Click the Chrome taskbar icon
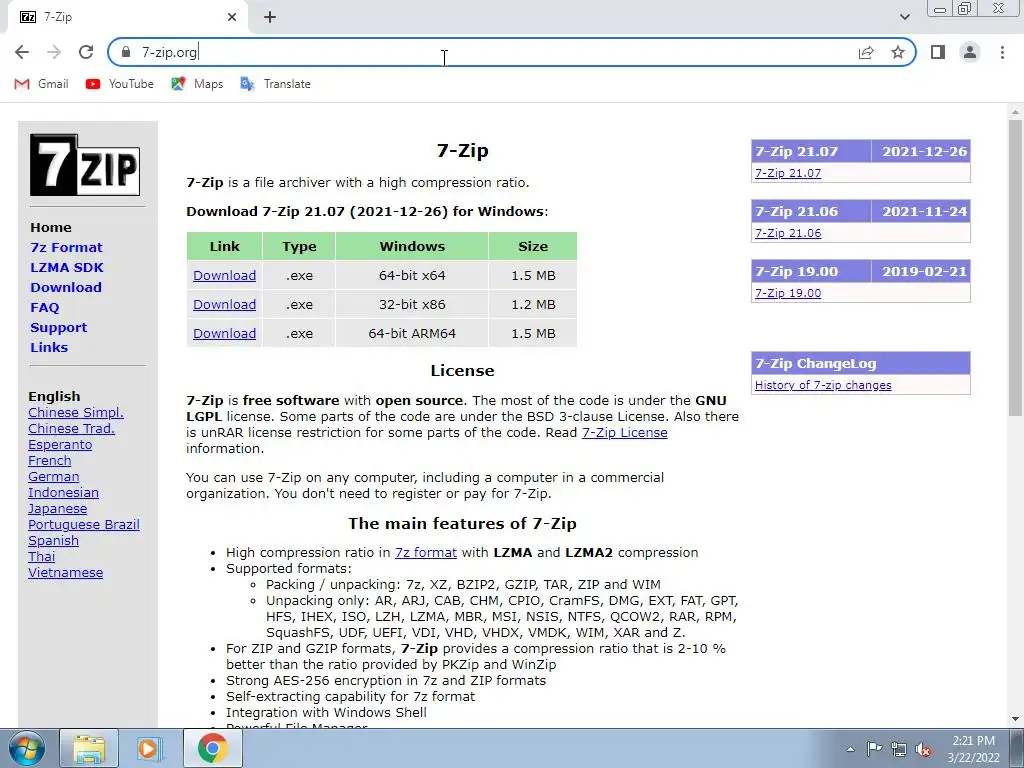 212,748
